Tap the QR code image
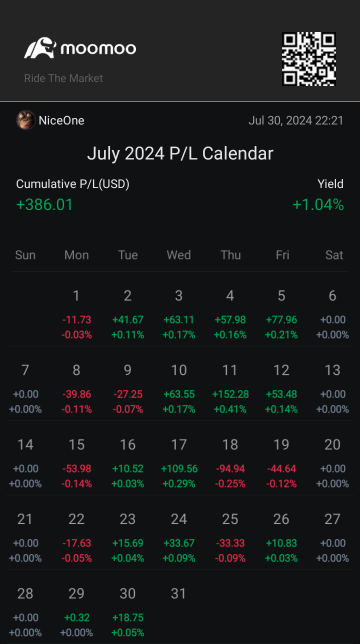Image resolution: width=360 pixels, height=644 pixels. (309, 59)
